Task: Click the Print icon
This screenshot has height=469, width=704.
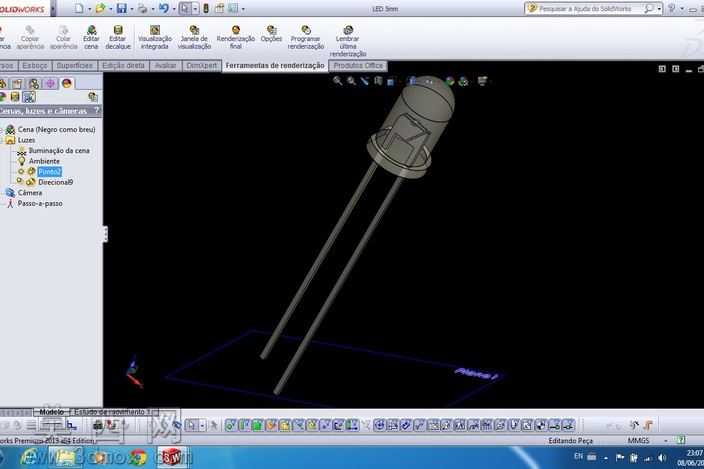Action: [143, 8]
